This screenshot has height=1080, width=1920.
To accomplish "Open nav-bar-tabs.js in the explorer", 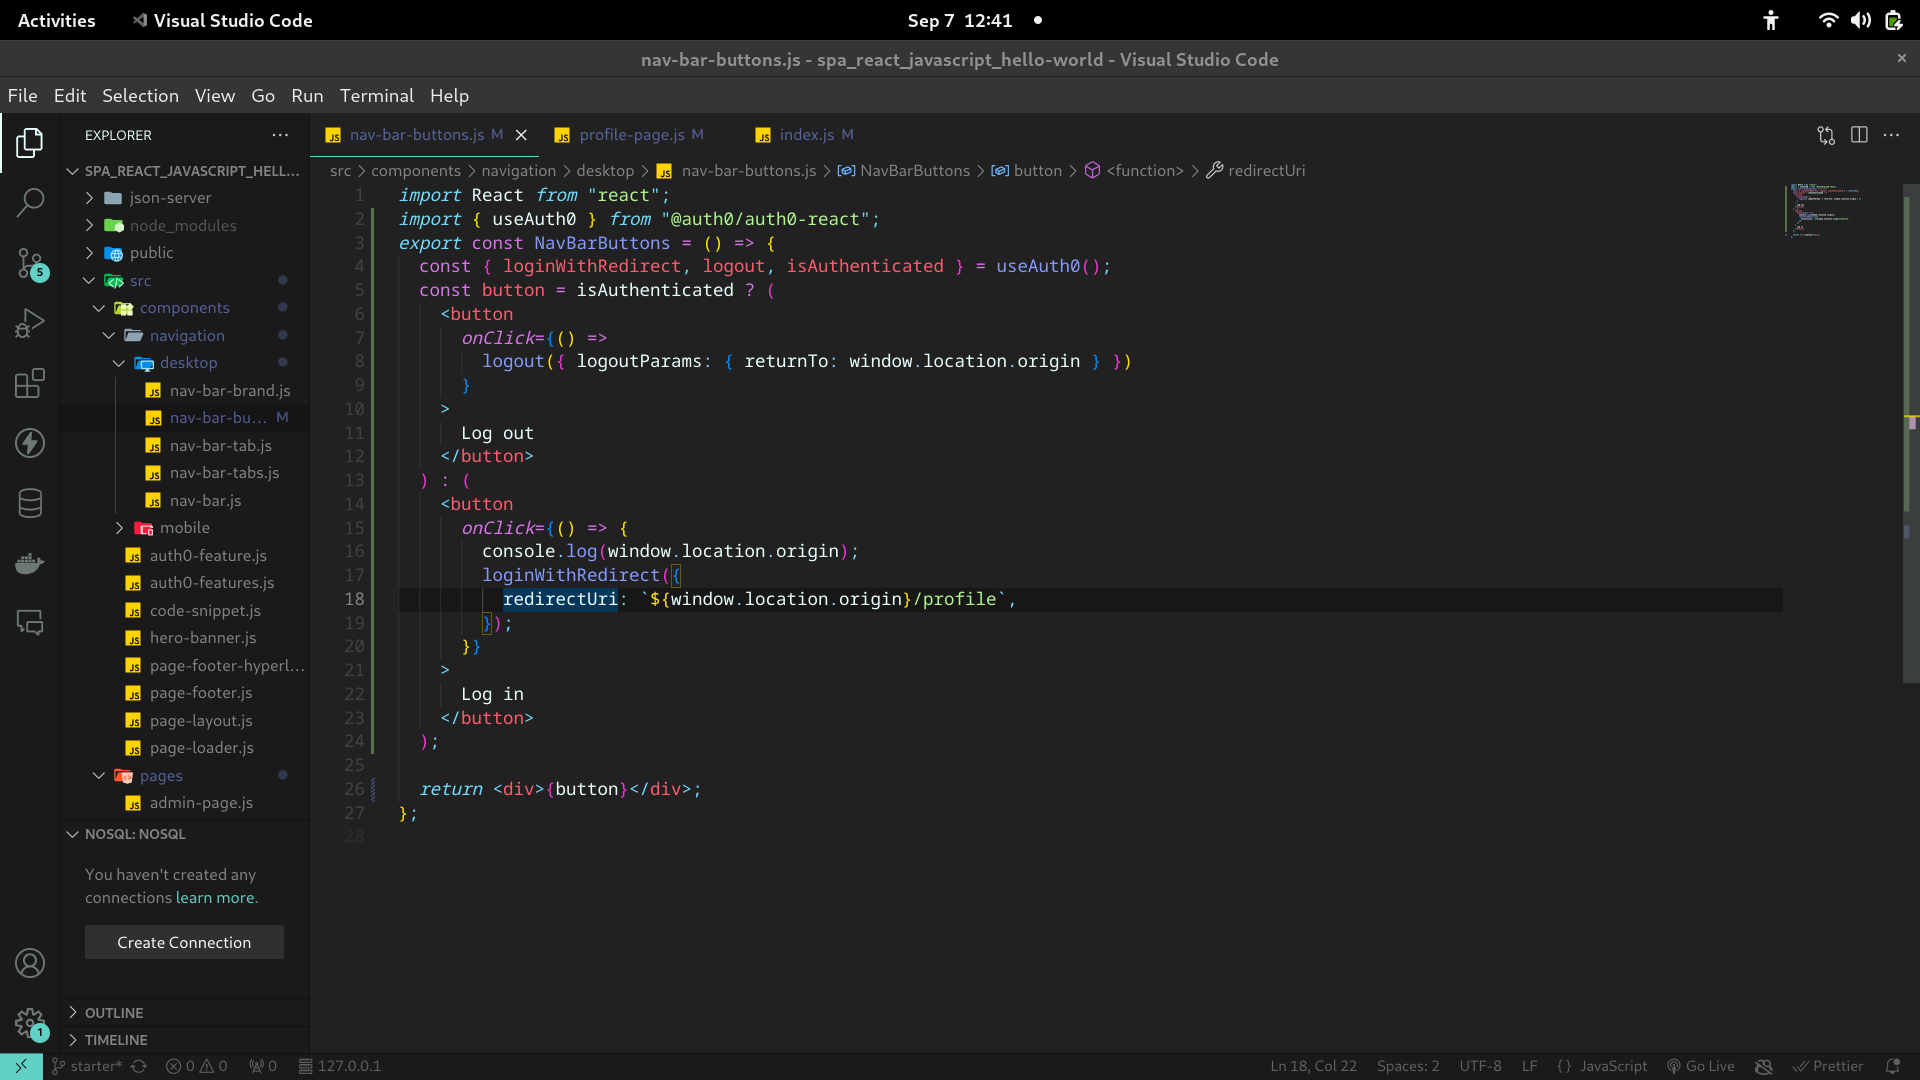I will [224, 473].
